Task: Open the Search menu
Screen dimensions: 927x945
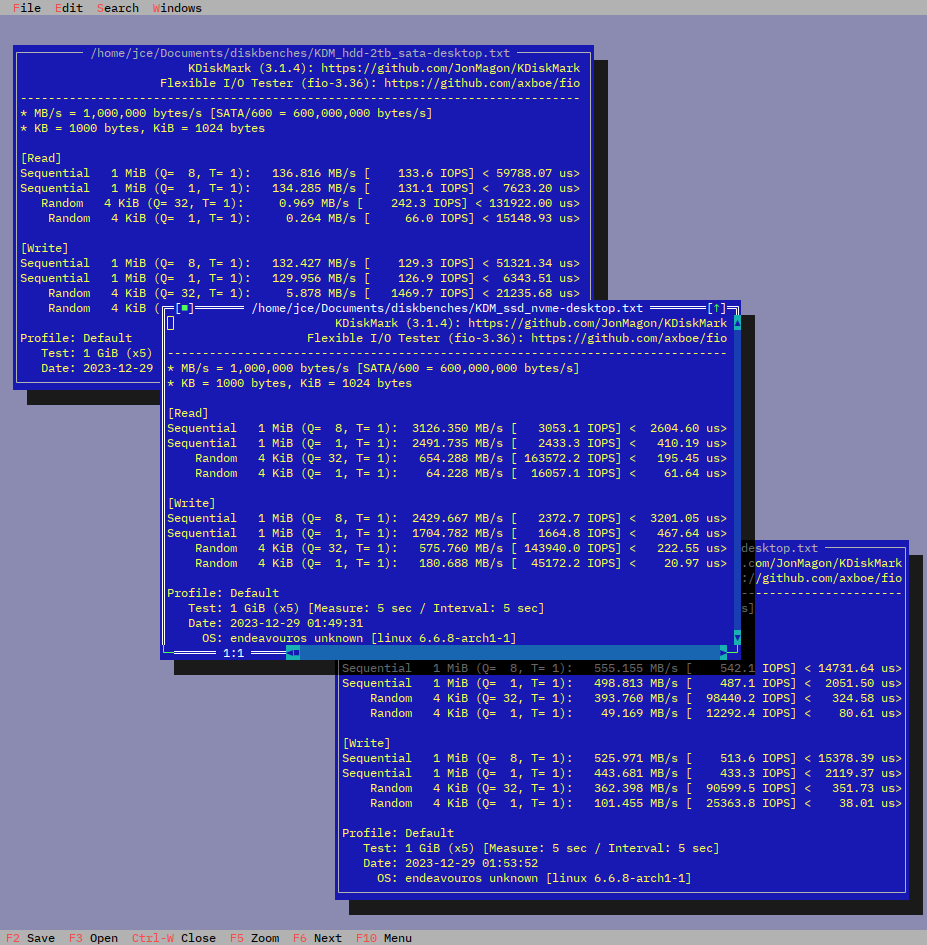Action: 118,8
